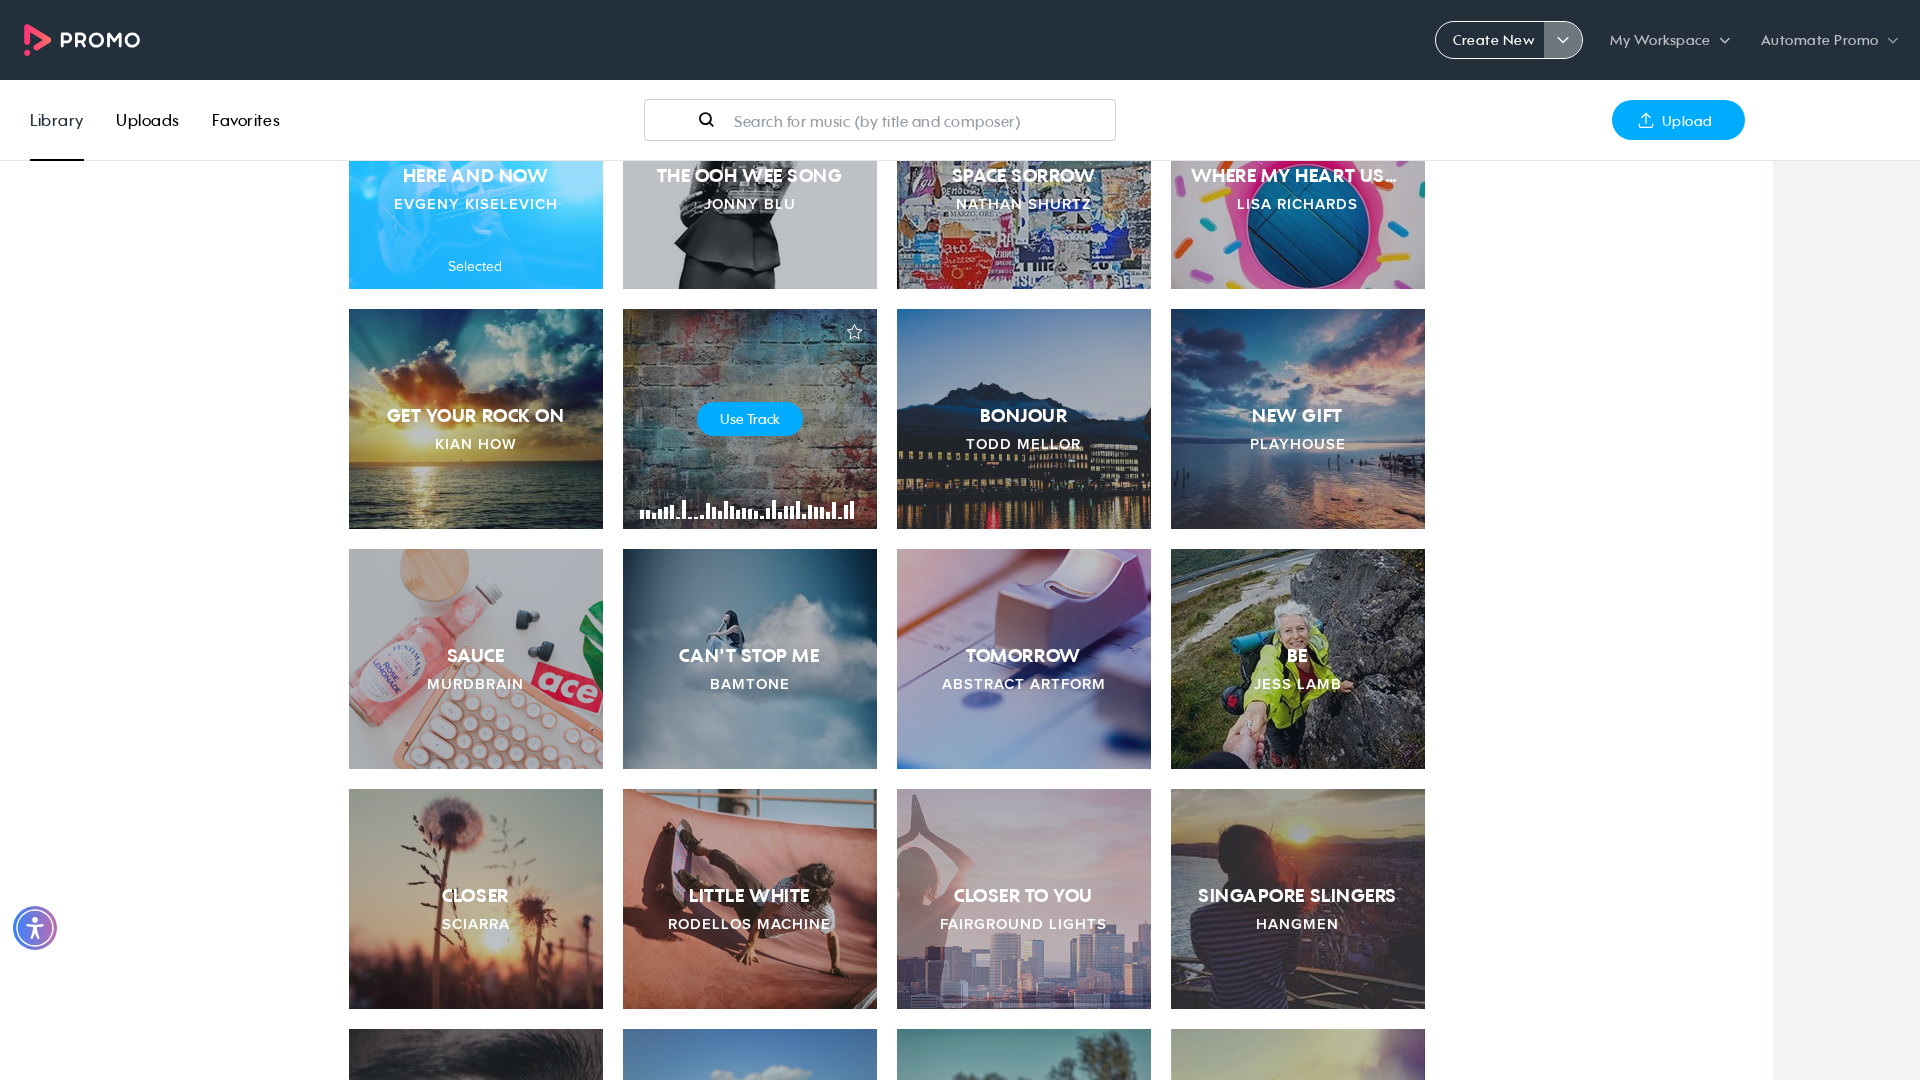Open the accessibility widget icon

click(x=35, y=928)
